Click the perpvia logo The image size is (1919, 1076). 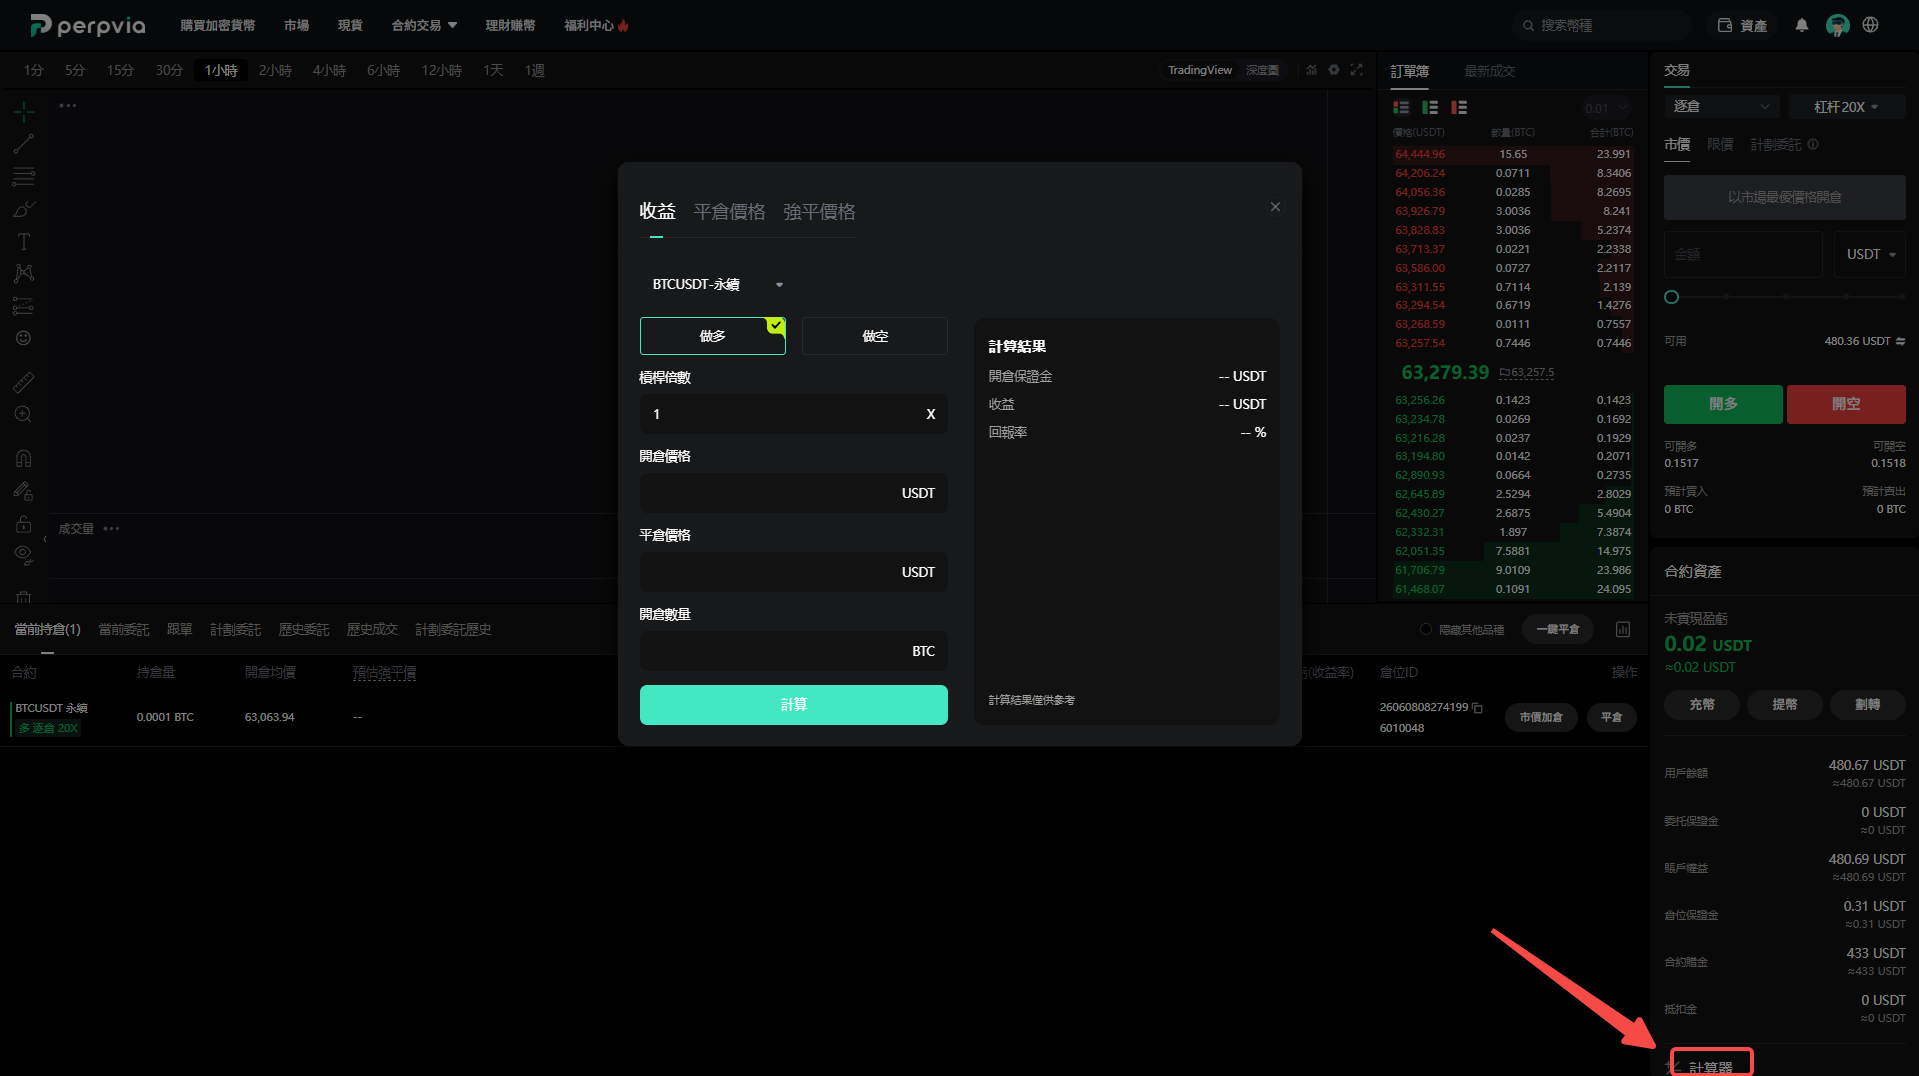click(x=87, y=25)
